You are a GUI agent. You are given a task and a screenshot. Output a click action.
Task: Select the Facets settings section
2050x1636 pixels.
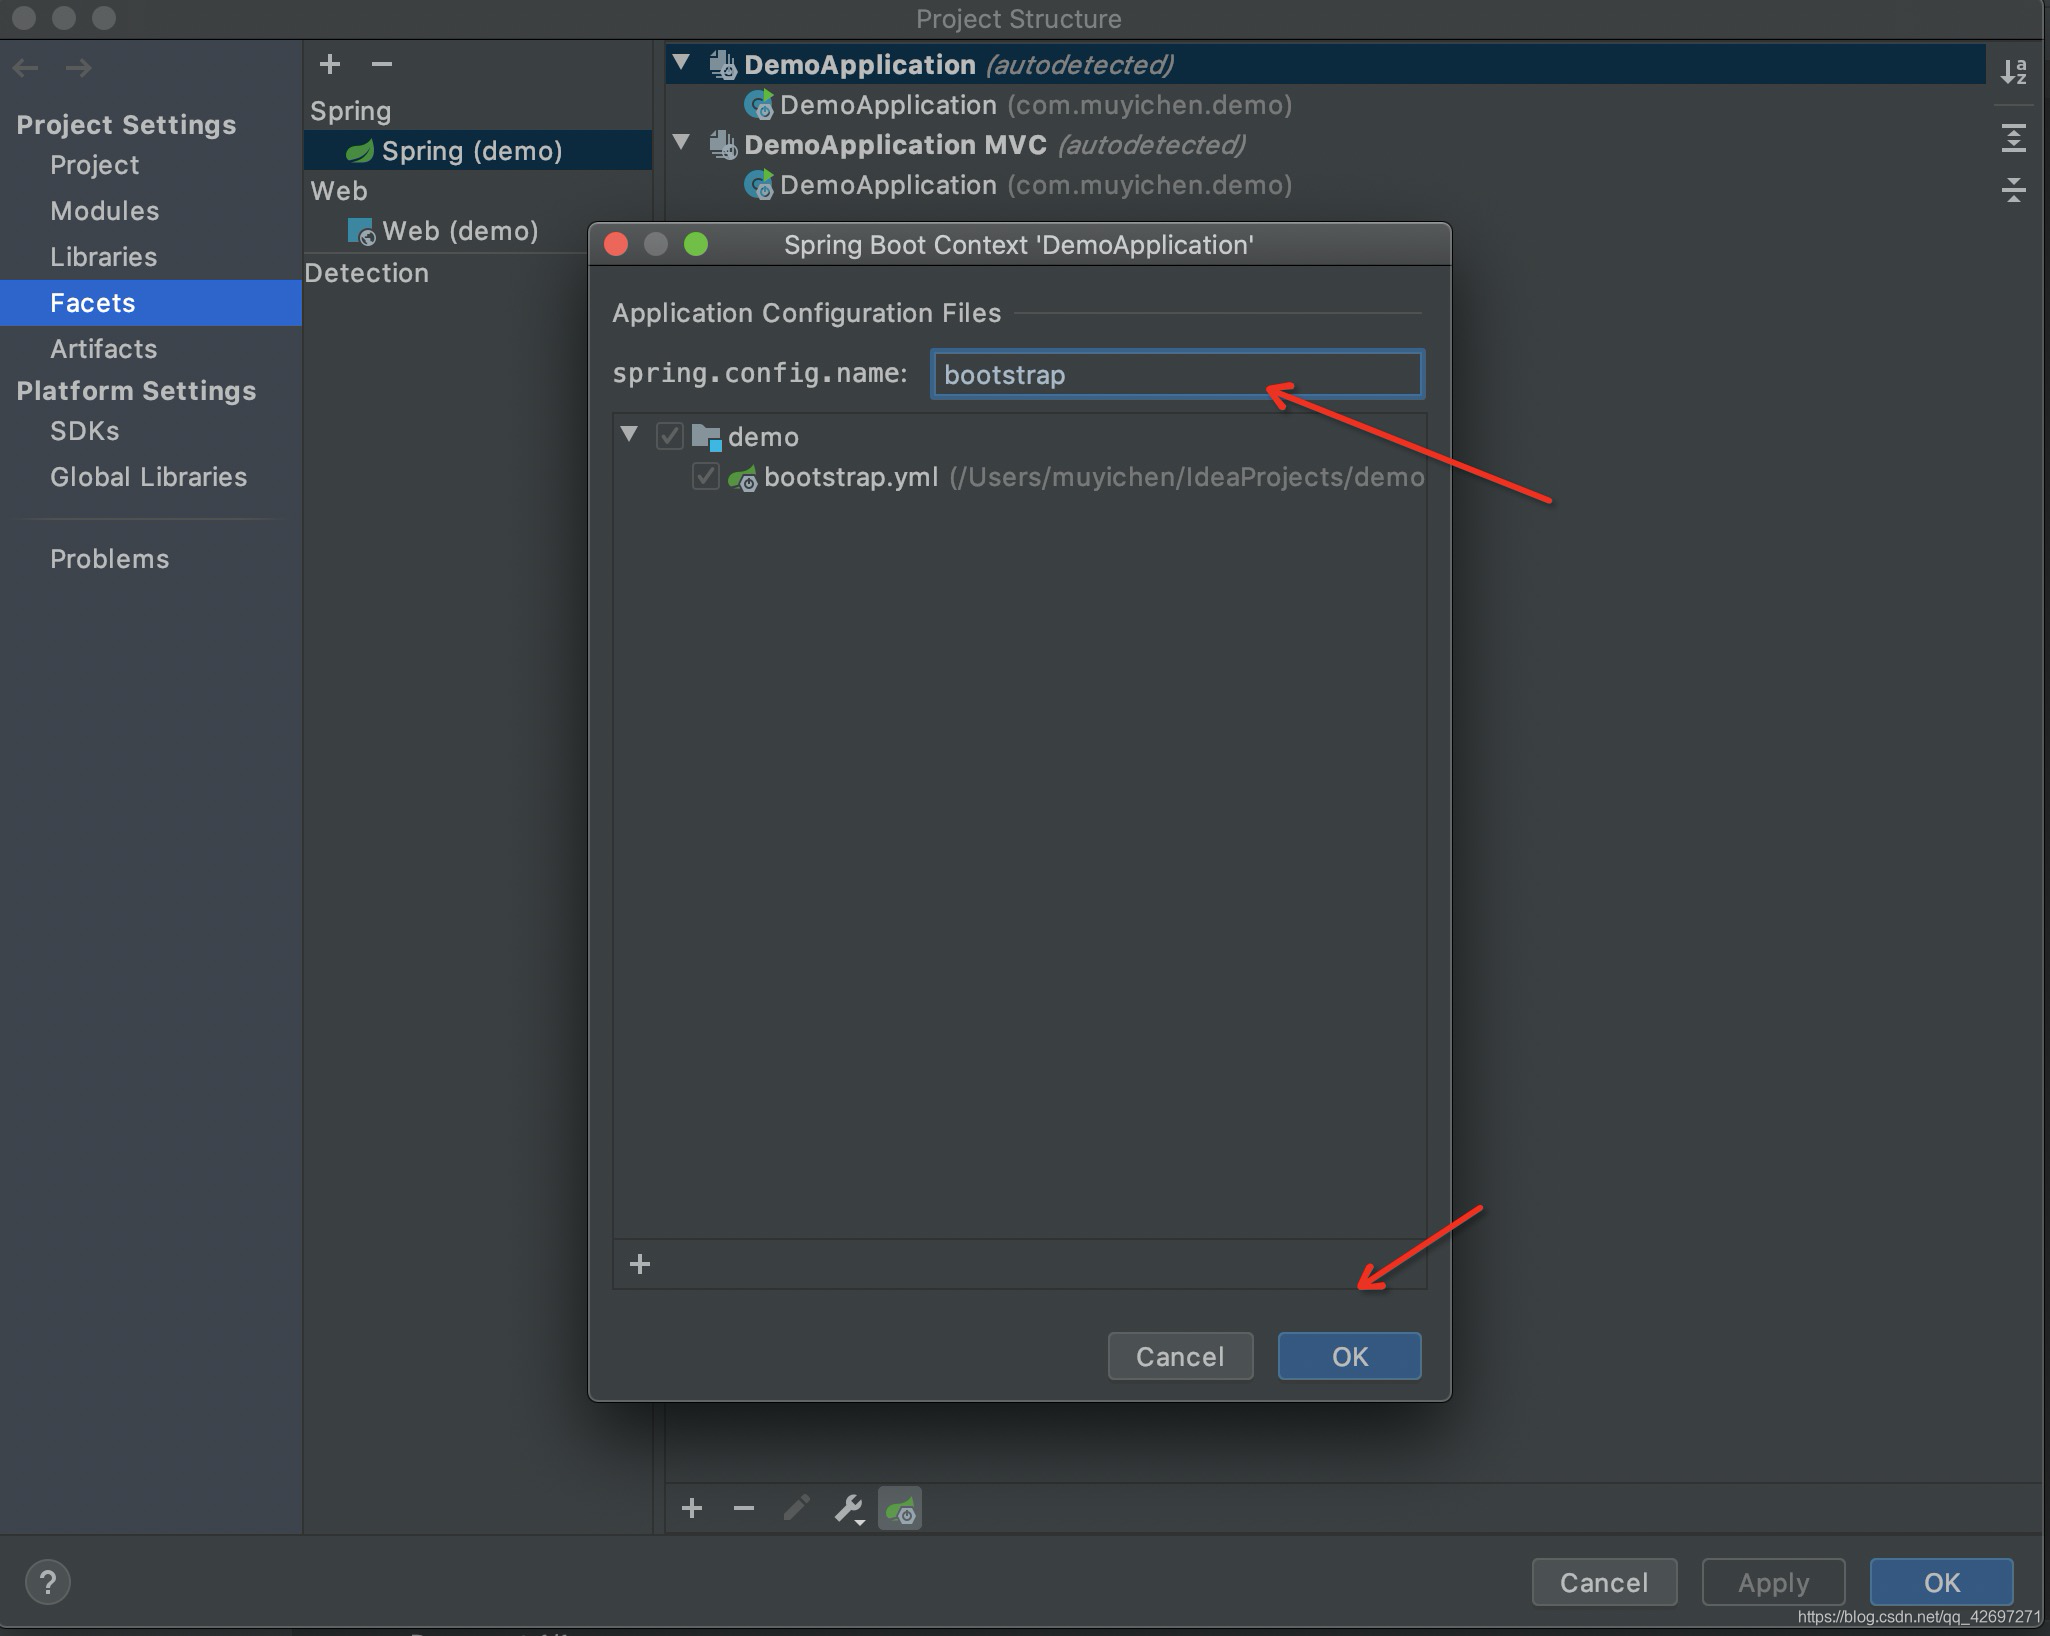click(x=151, y=303)
